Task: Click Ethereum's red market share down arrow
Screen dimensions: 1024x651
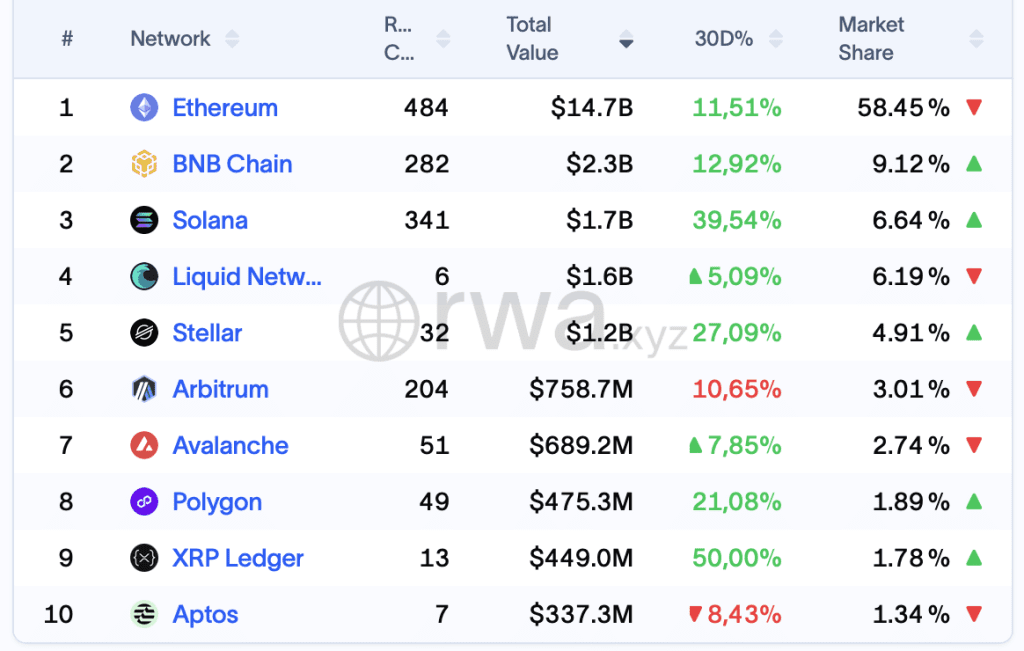Action: tap(974, 108)
